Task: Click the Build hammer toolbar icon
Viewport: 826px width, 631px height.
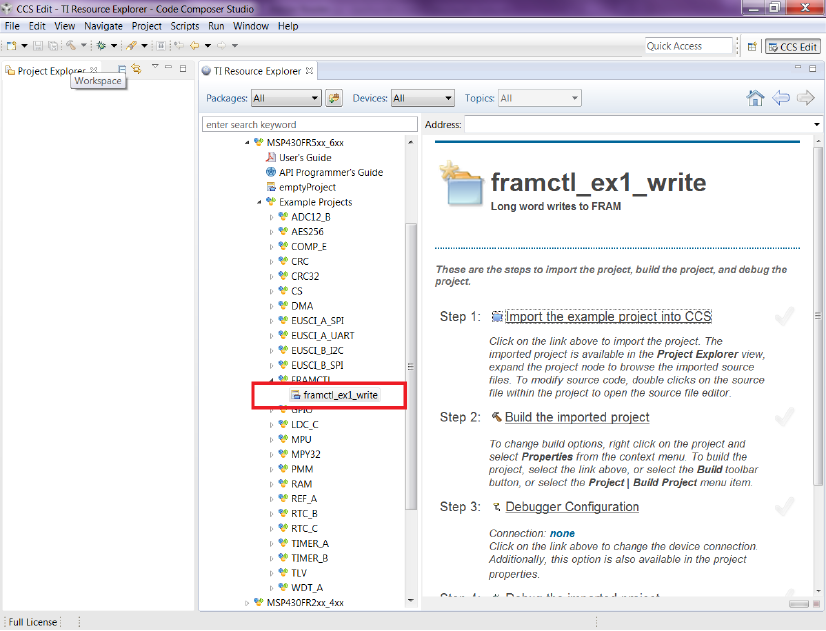Action: point(71,46)
